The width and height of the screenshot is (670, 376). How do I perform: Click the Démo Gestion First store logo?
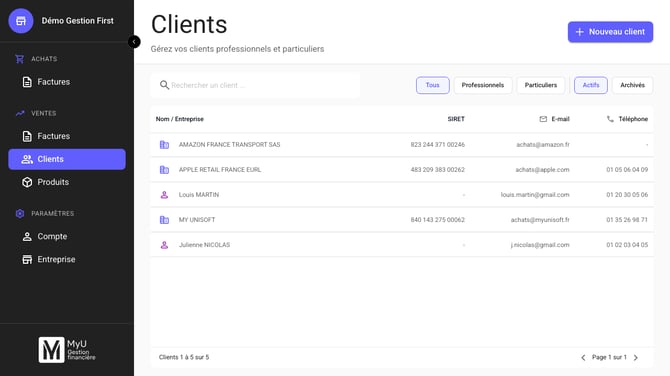[21, 21]
